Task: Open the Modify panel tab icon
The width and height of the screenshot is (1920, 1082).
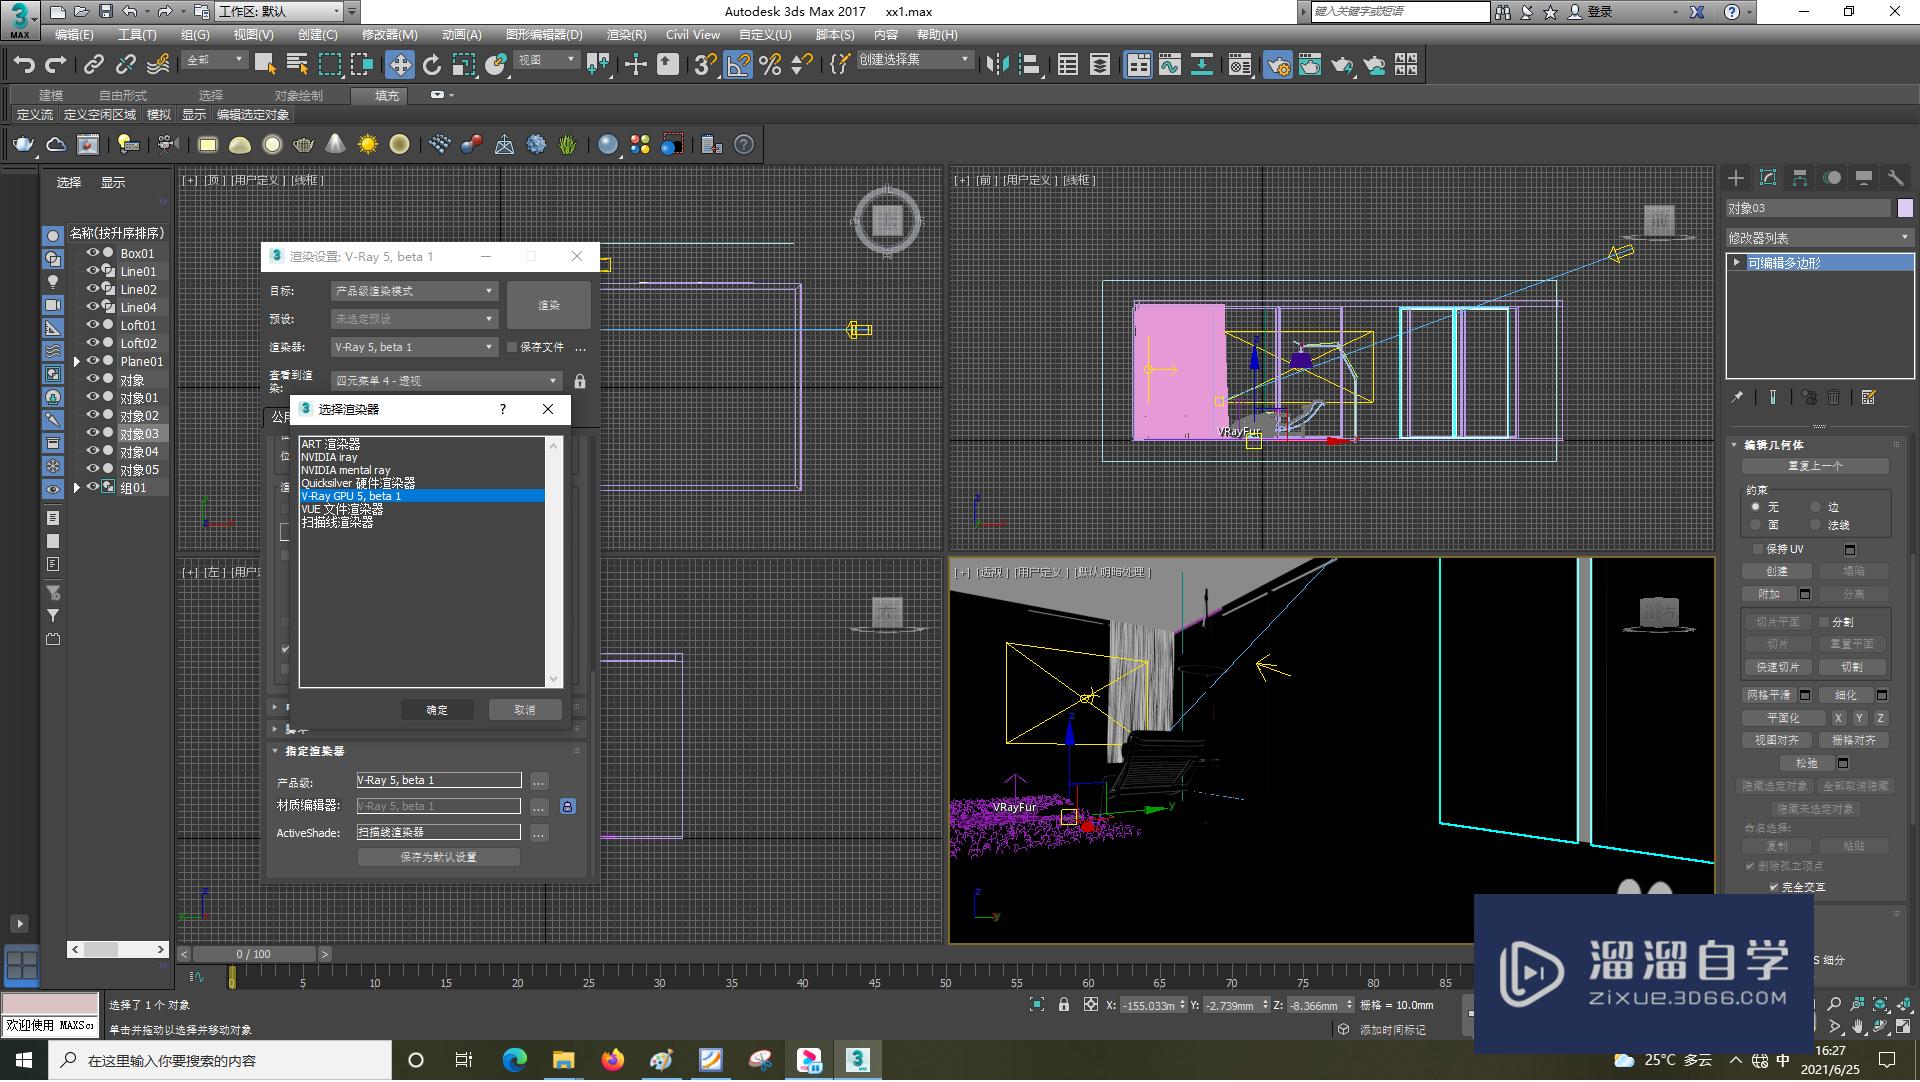Action: click(x=1768, y=178)
